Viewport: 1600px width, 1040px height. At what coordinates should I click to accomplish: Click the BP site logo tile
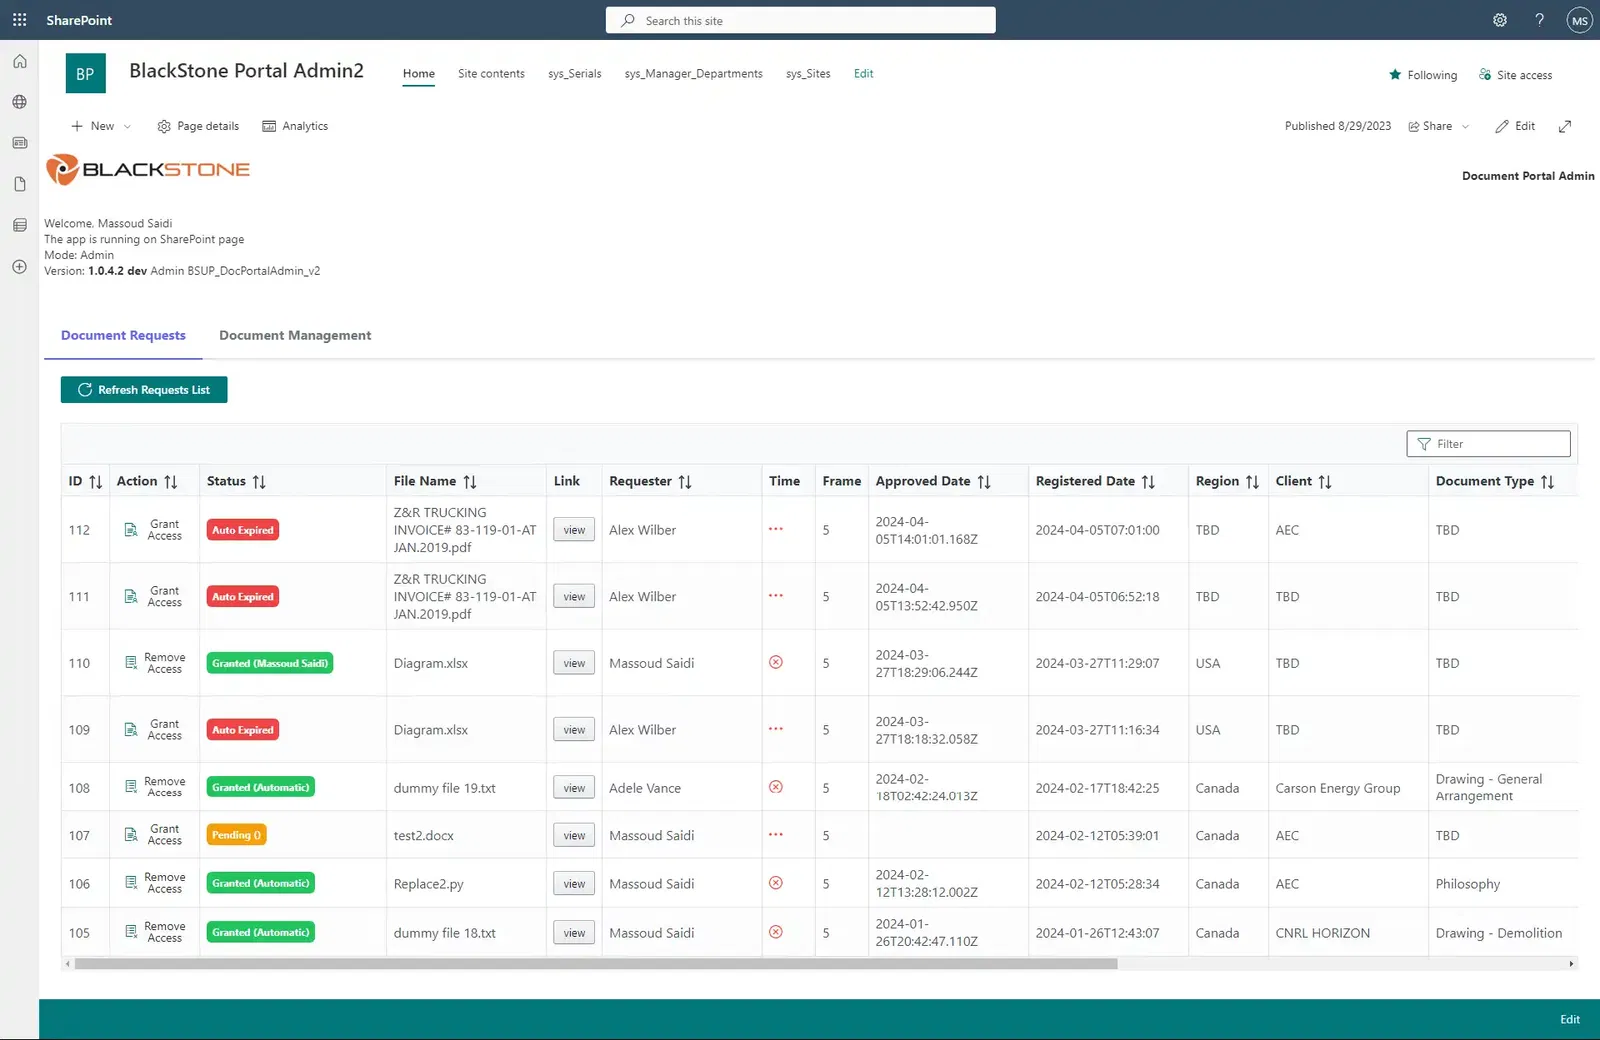85,74
